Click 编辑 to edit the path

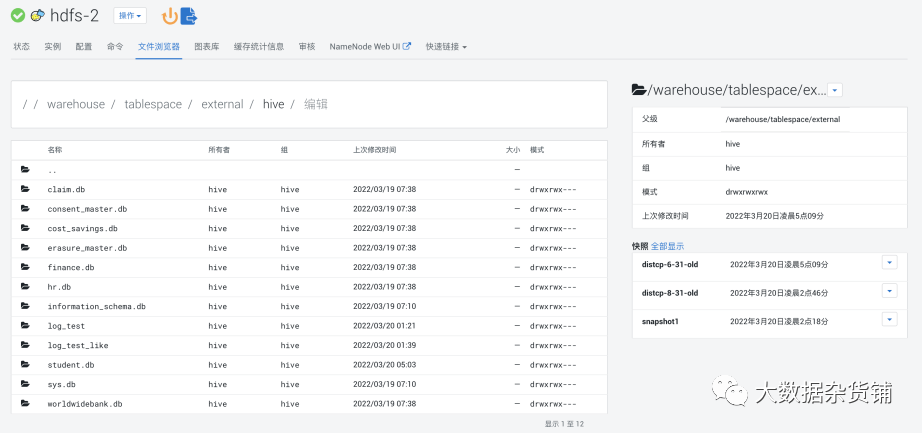[x=316, y=104]
